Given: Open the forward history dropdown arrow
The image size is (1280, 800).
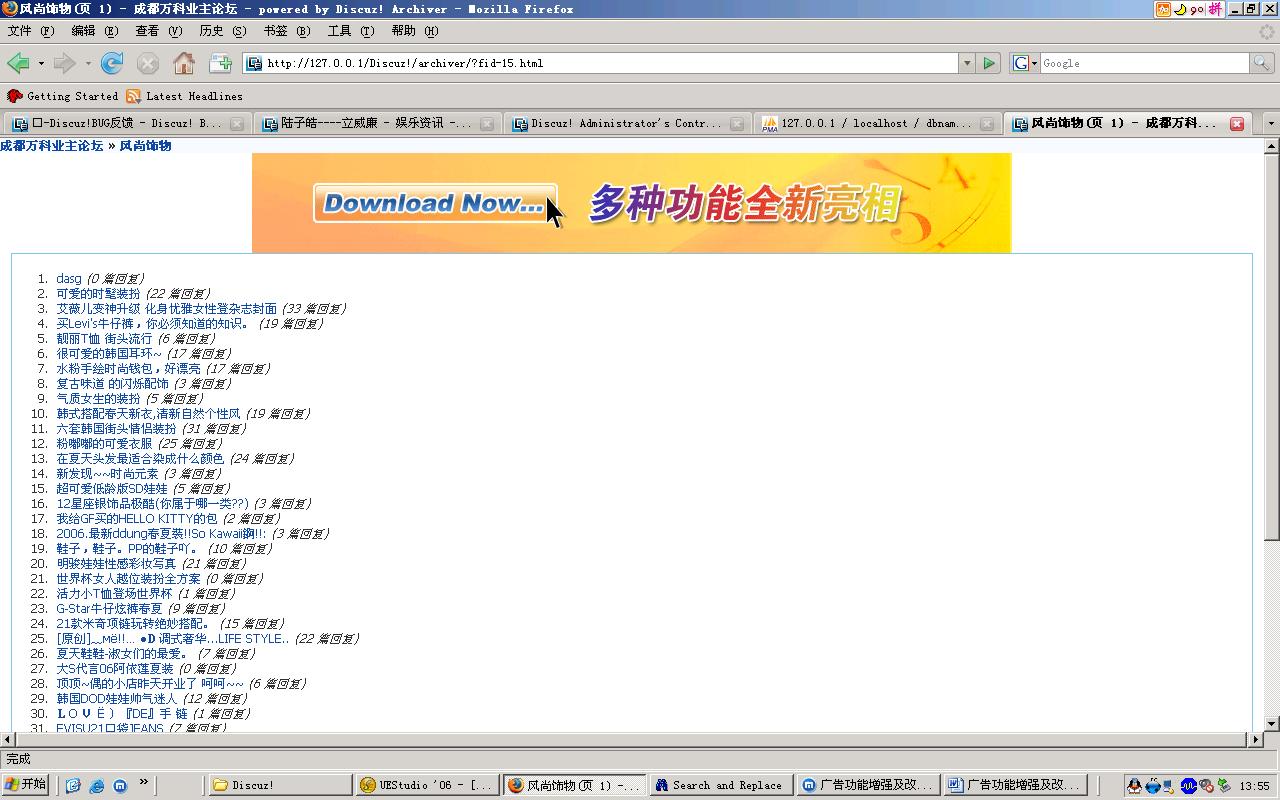Looking at the screenshot, I should coord(88,63).
